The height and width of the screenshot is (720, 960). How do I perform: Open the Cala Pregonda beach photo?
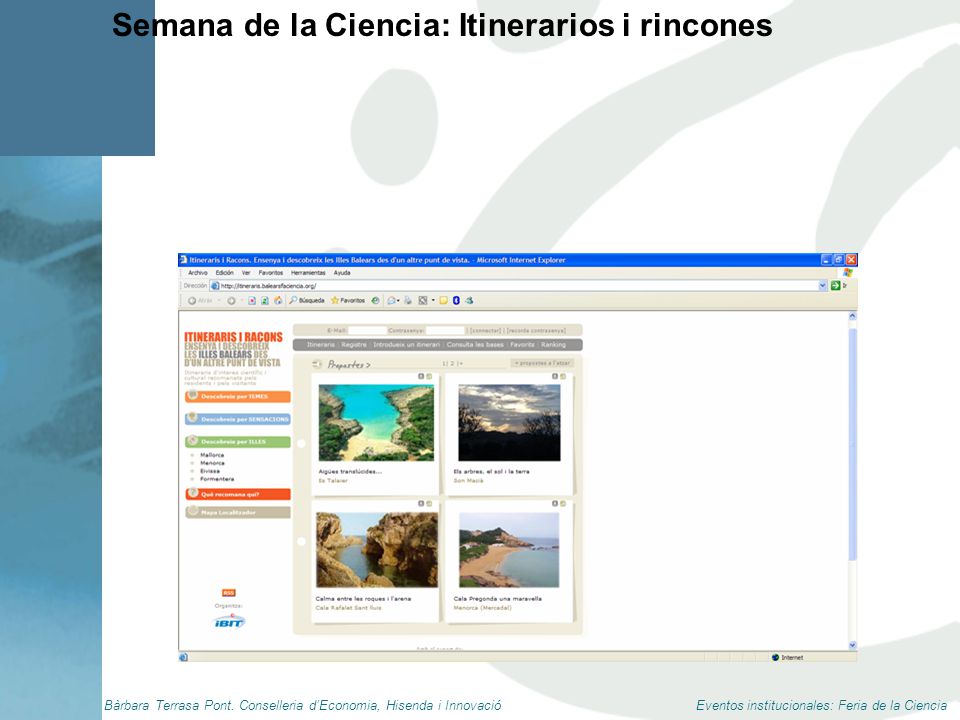[509, 550]
